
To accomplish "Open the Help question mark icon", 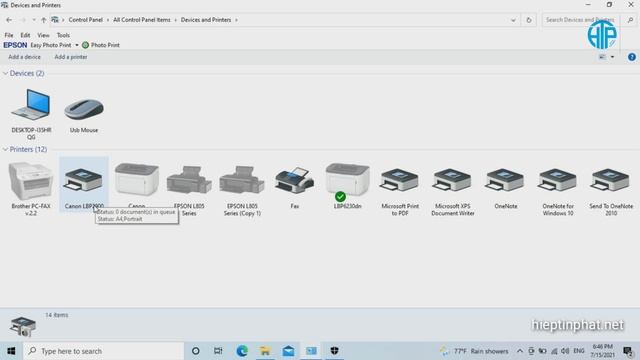I will point(631,57).
